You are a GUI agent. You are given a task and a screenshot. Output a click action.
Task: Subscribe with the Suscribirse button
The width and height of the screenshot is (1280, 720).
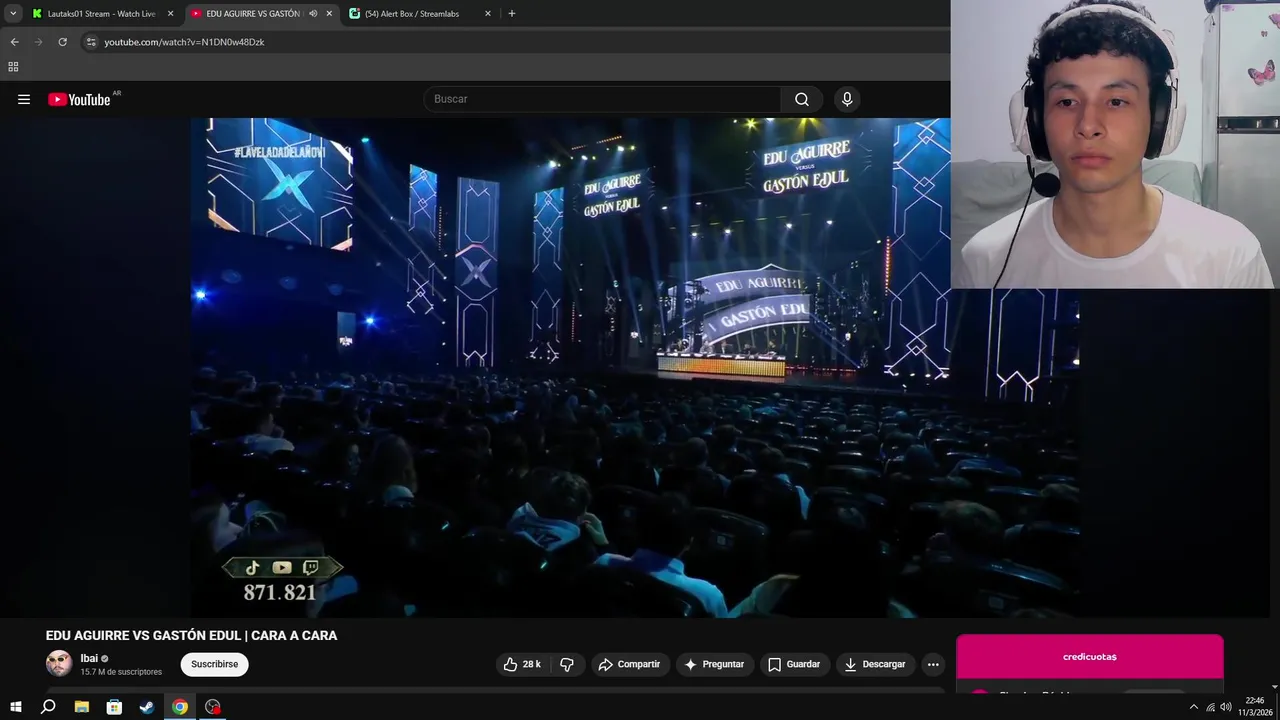click(x=214, y=664)
